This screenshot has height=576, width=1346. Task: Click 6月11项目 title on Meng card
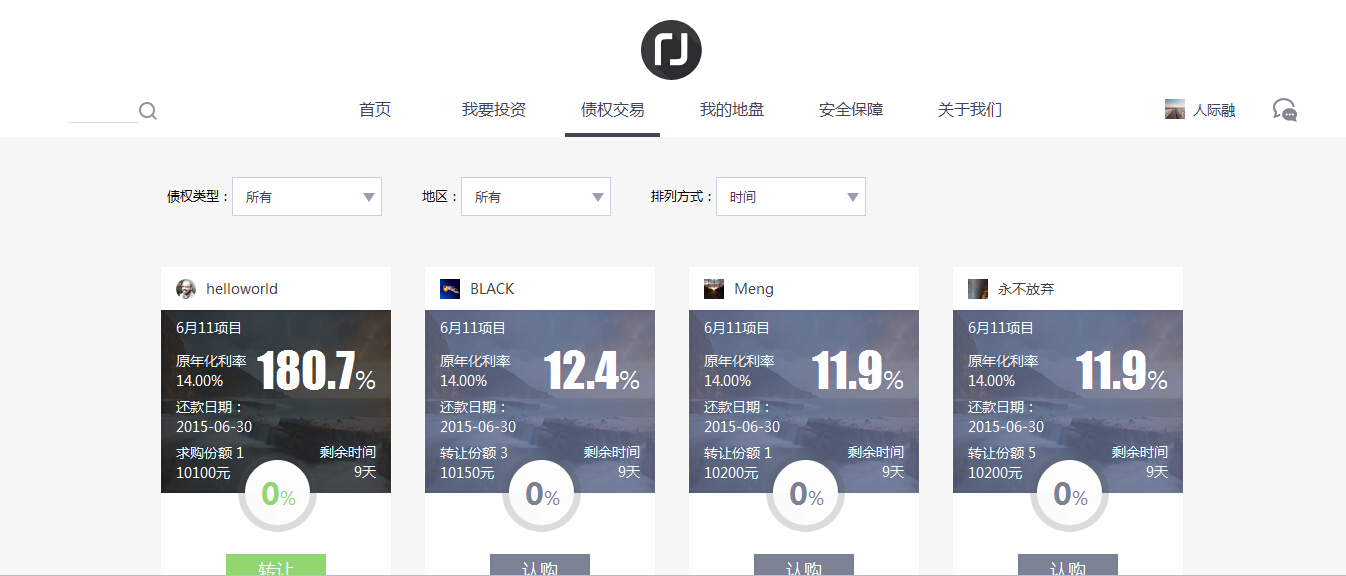[737, 327]
